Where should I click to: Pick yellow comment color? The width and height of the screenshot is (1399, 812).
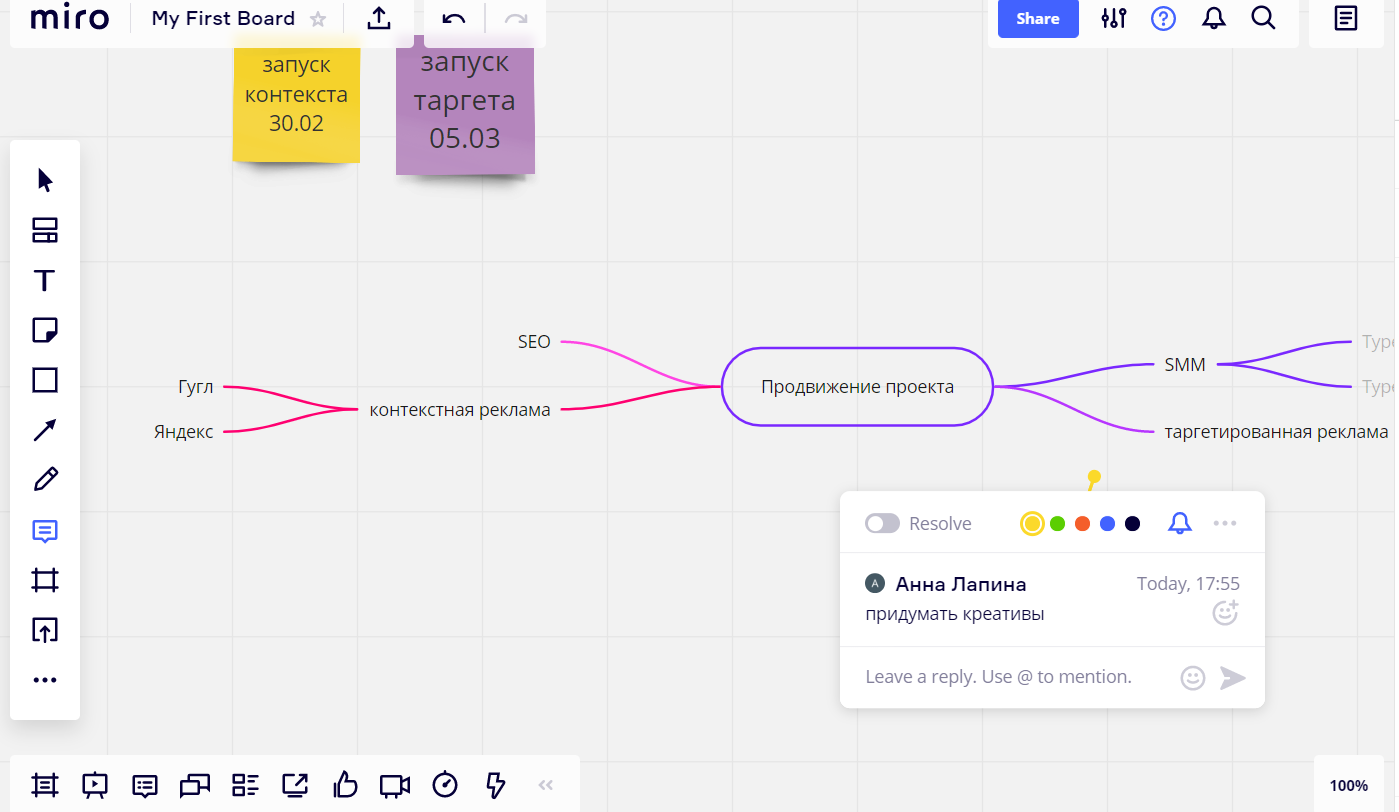tap(1032, 524)
